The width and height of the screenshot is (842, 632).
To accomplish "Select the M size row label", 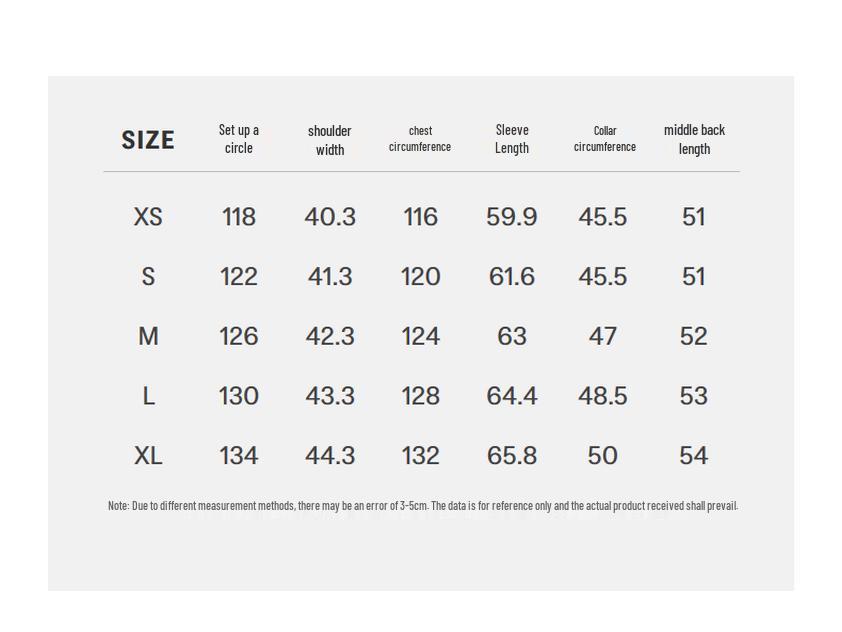I will [x=148, y=337].
